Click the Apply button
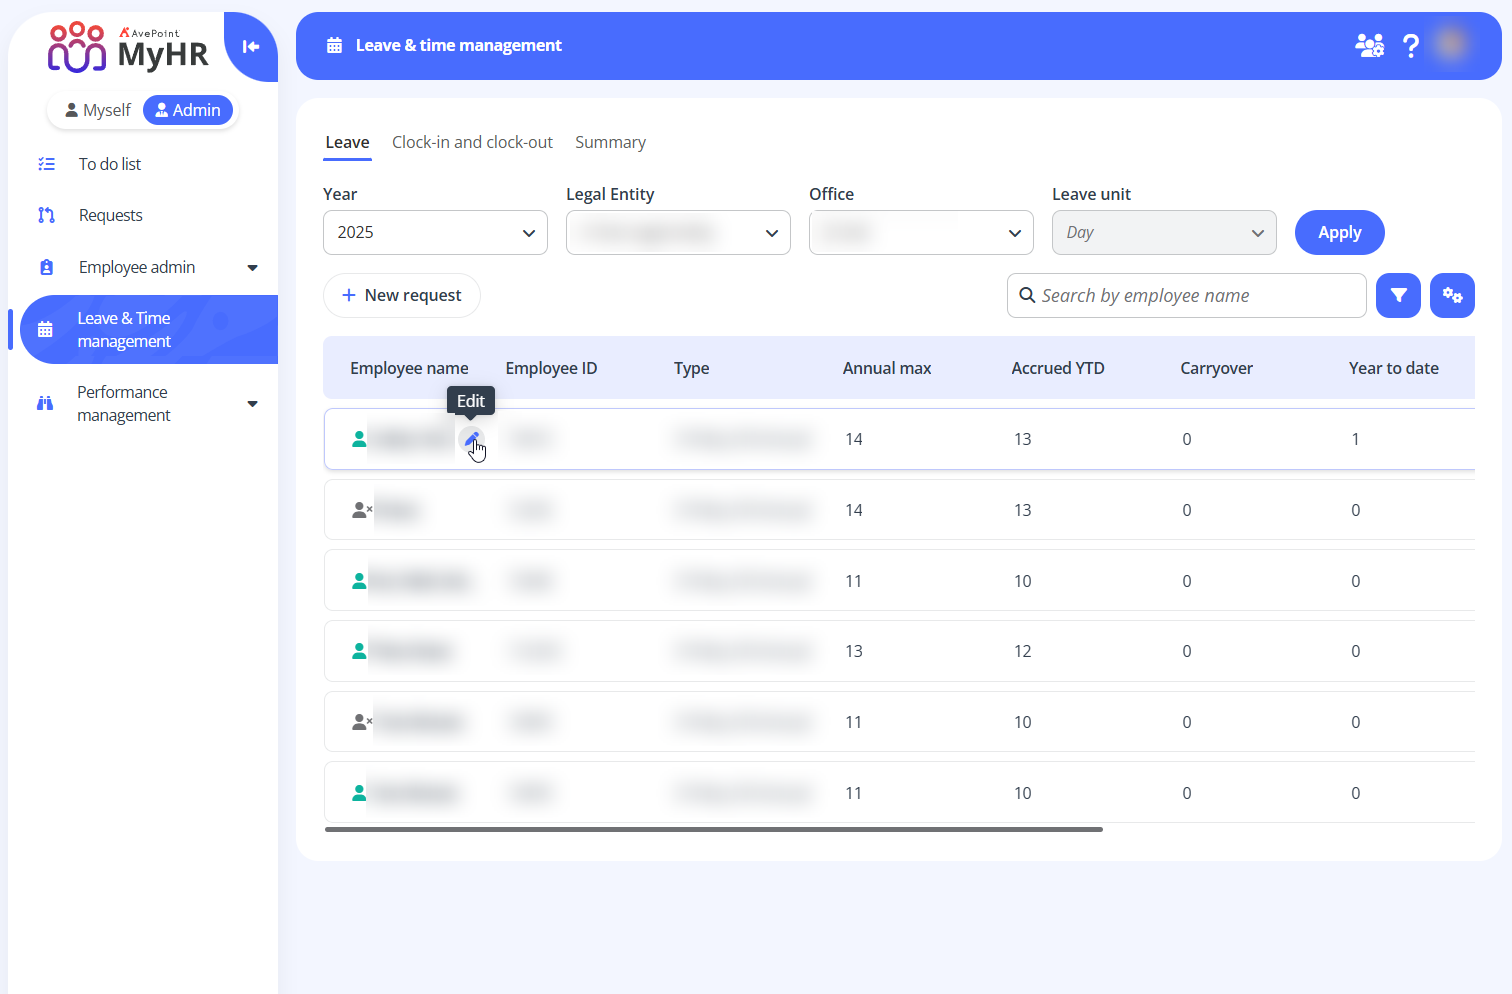Screen dimensions: 1512x994 pyautogui.click(x=1339, y=233)
